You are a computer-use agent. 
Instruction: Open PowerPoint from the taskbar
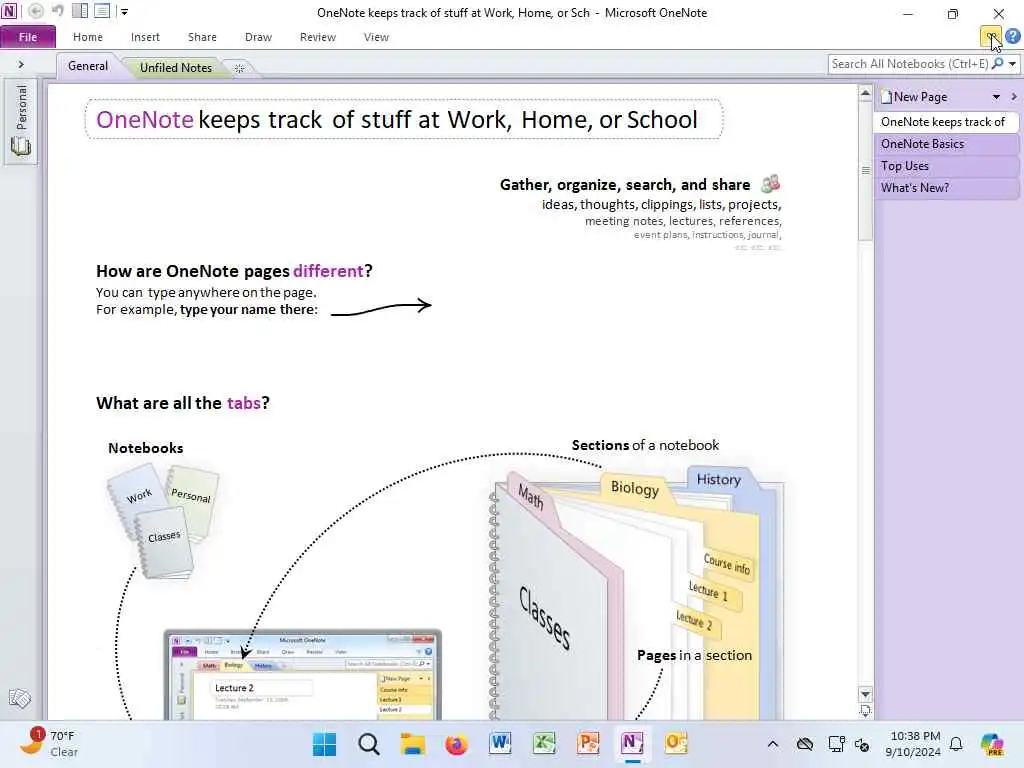coord(588,744)
